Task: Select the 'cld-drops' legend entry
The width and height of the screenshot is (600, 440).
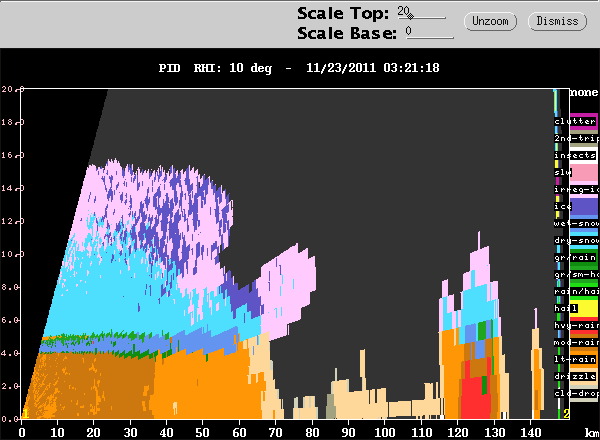Action: pos(577,393)
